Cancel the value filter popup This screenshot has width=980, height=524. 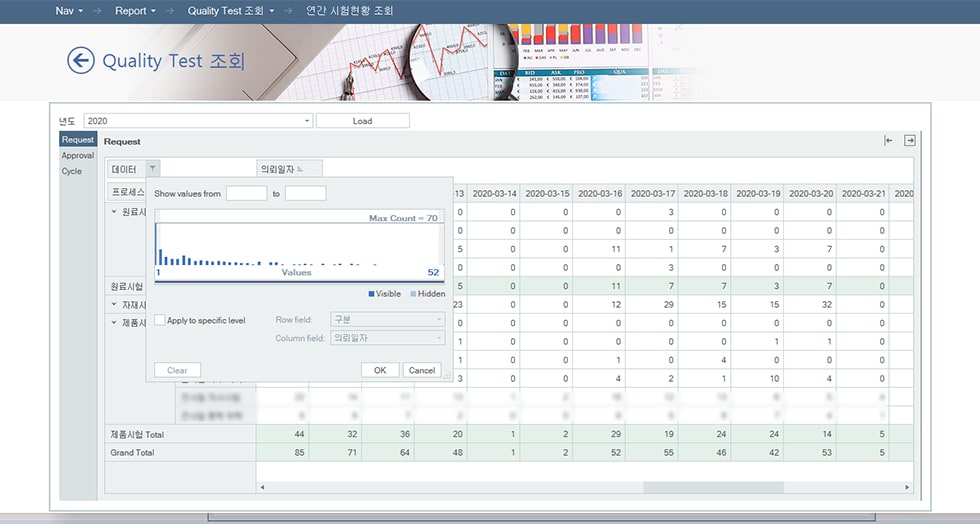pos(421,370)
